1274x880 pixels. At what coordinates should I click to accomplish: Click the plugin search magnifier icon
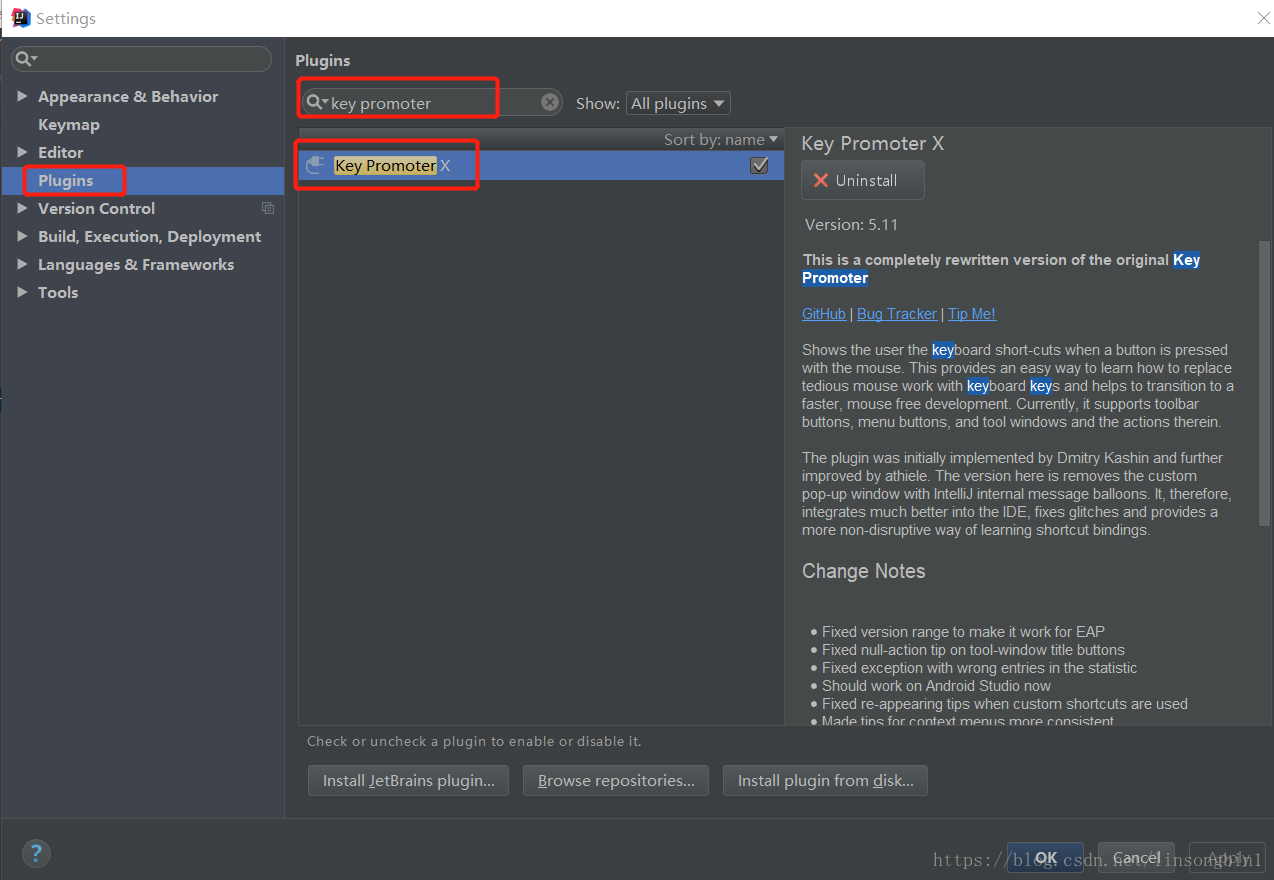[x=317, y=102]
